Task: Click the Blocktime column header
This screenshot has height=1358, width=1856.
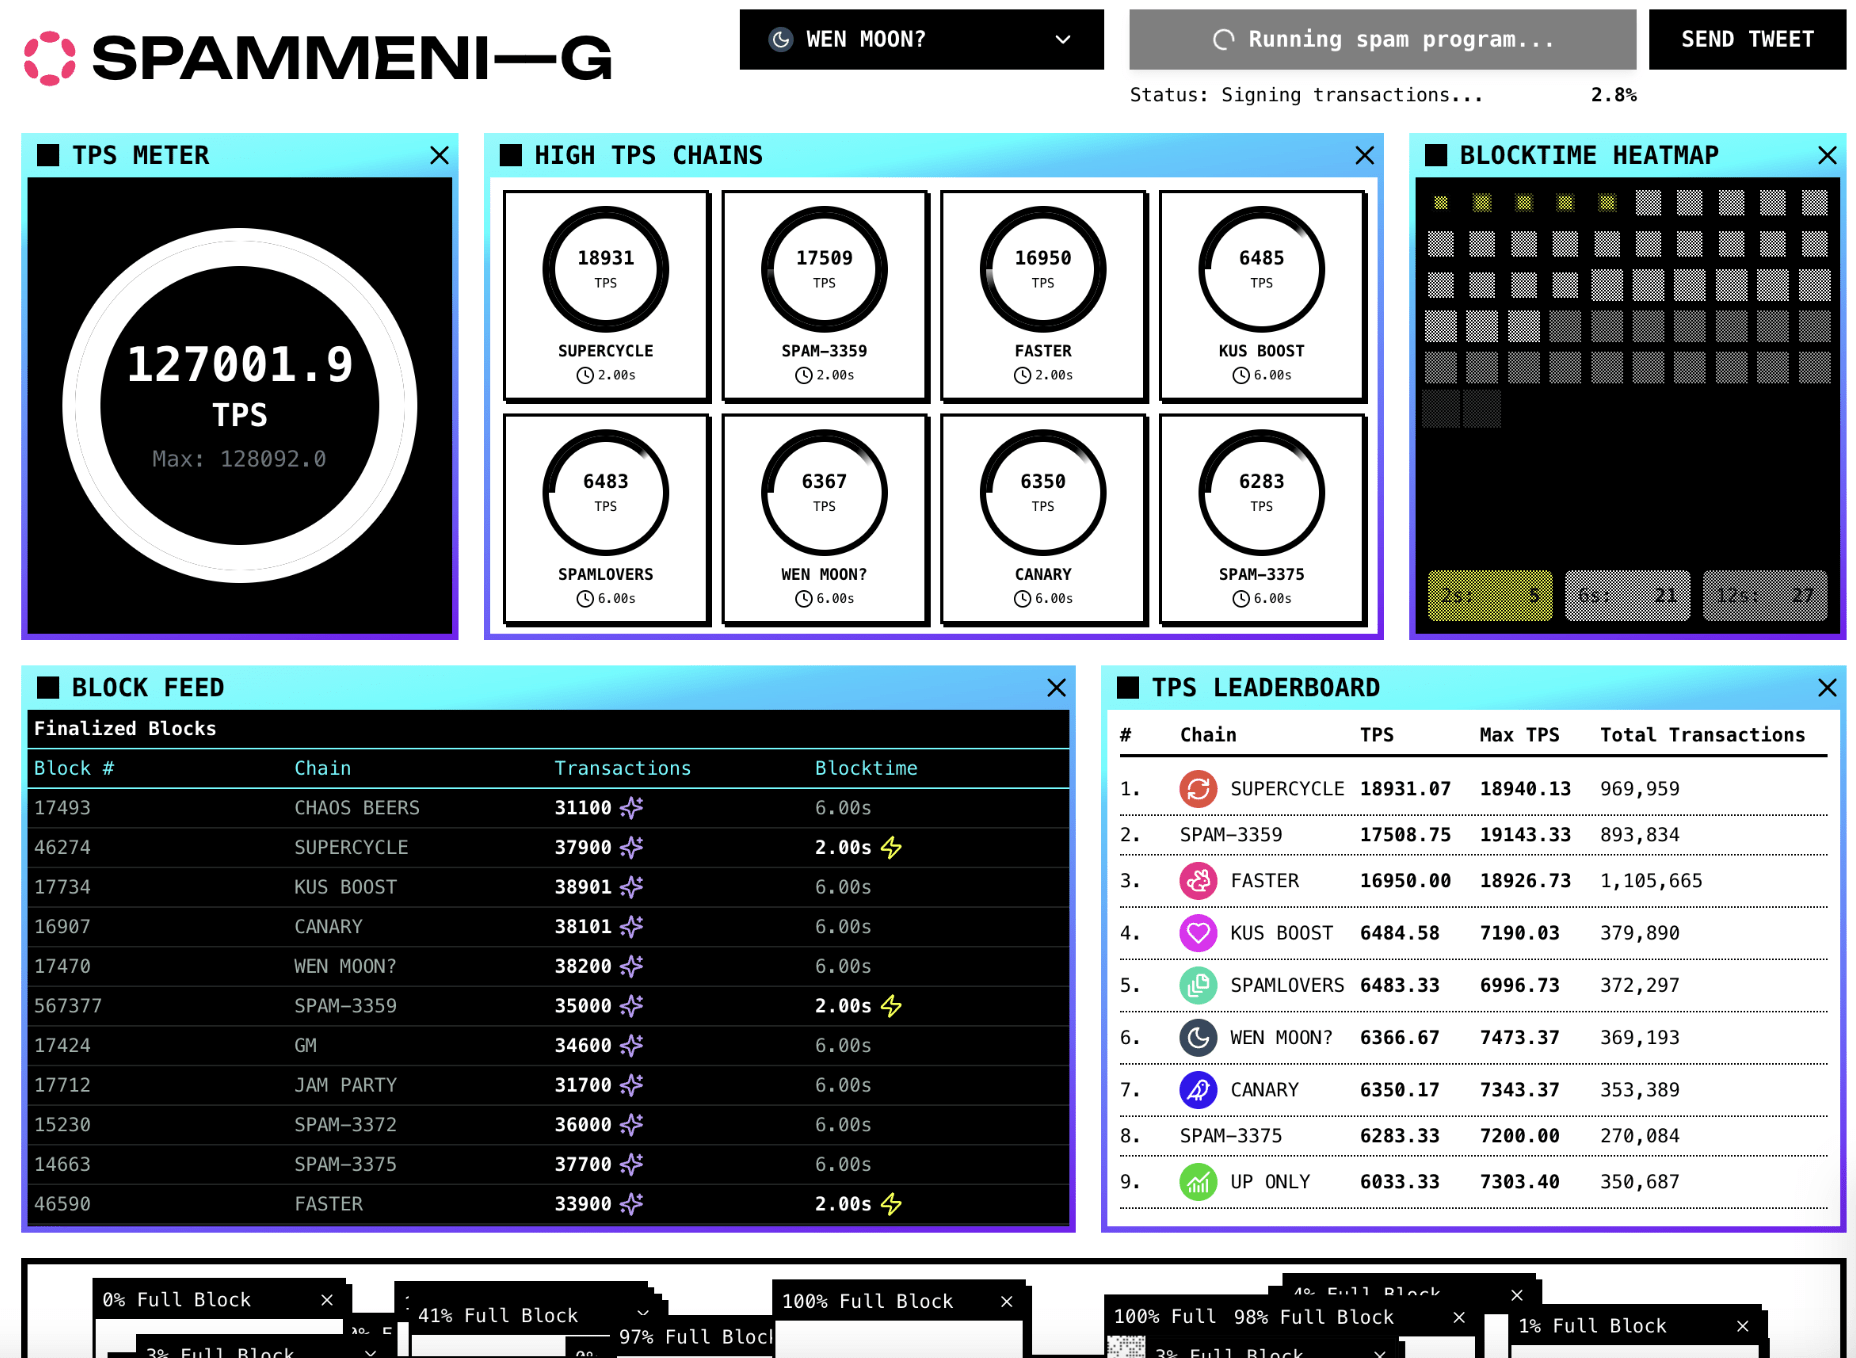Action: pyautogui.click(x=866, y=768)
